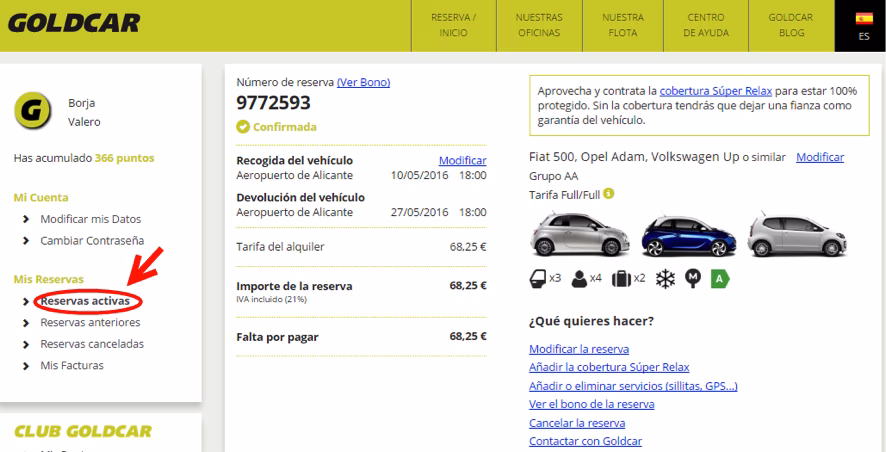Viewport: 886px width, 452px height.
Task: Click the IVA incluido (21%) note
Action: 271,299
